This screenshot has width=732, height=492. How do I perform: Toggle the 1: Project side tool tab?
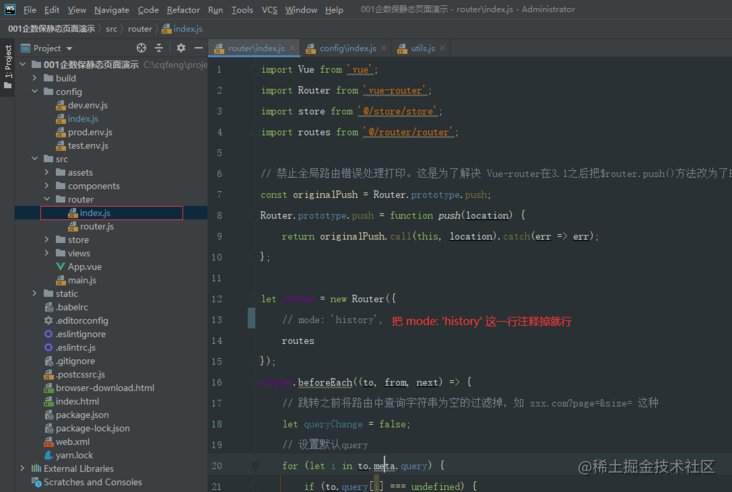(7, 66)
